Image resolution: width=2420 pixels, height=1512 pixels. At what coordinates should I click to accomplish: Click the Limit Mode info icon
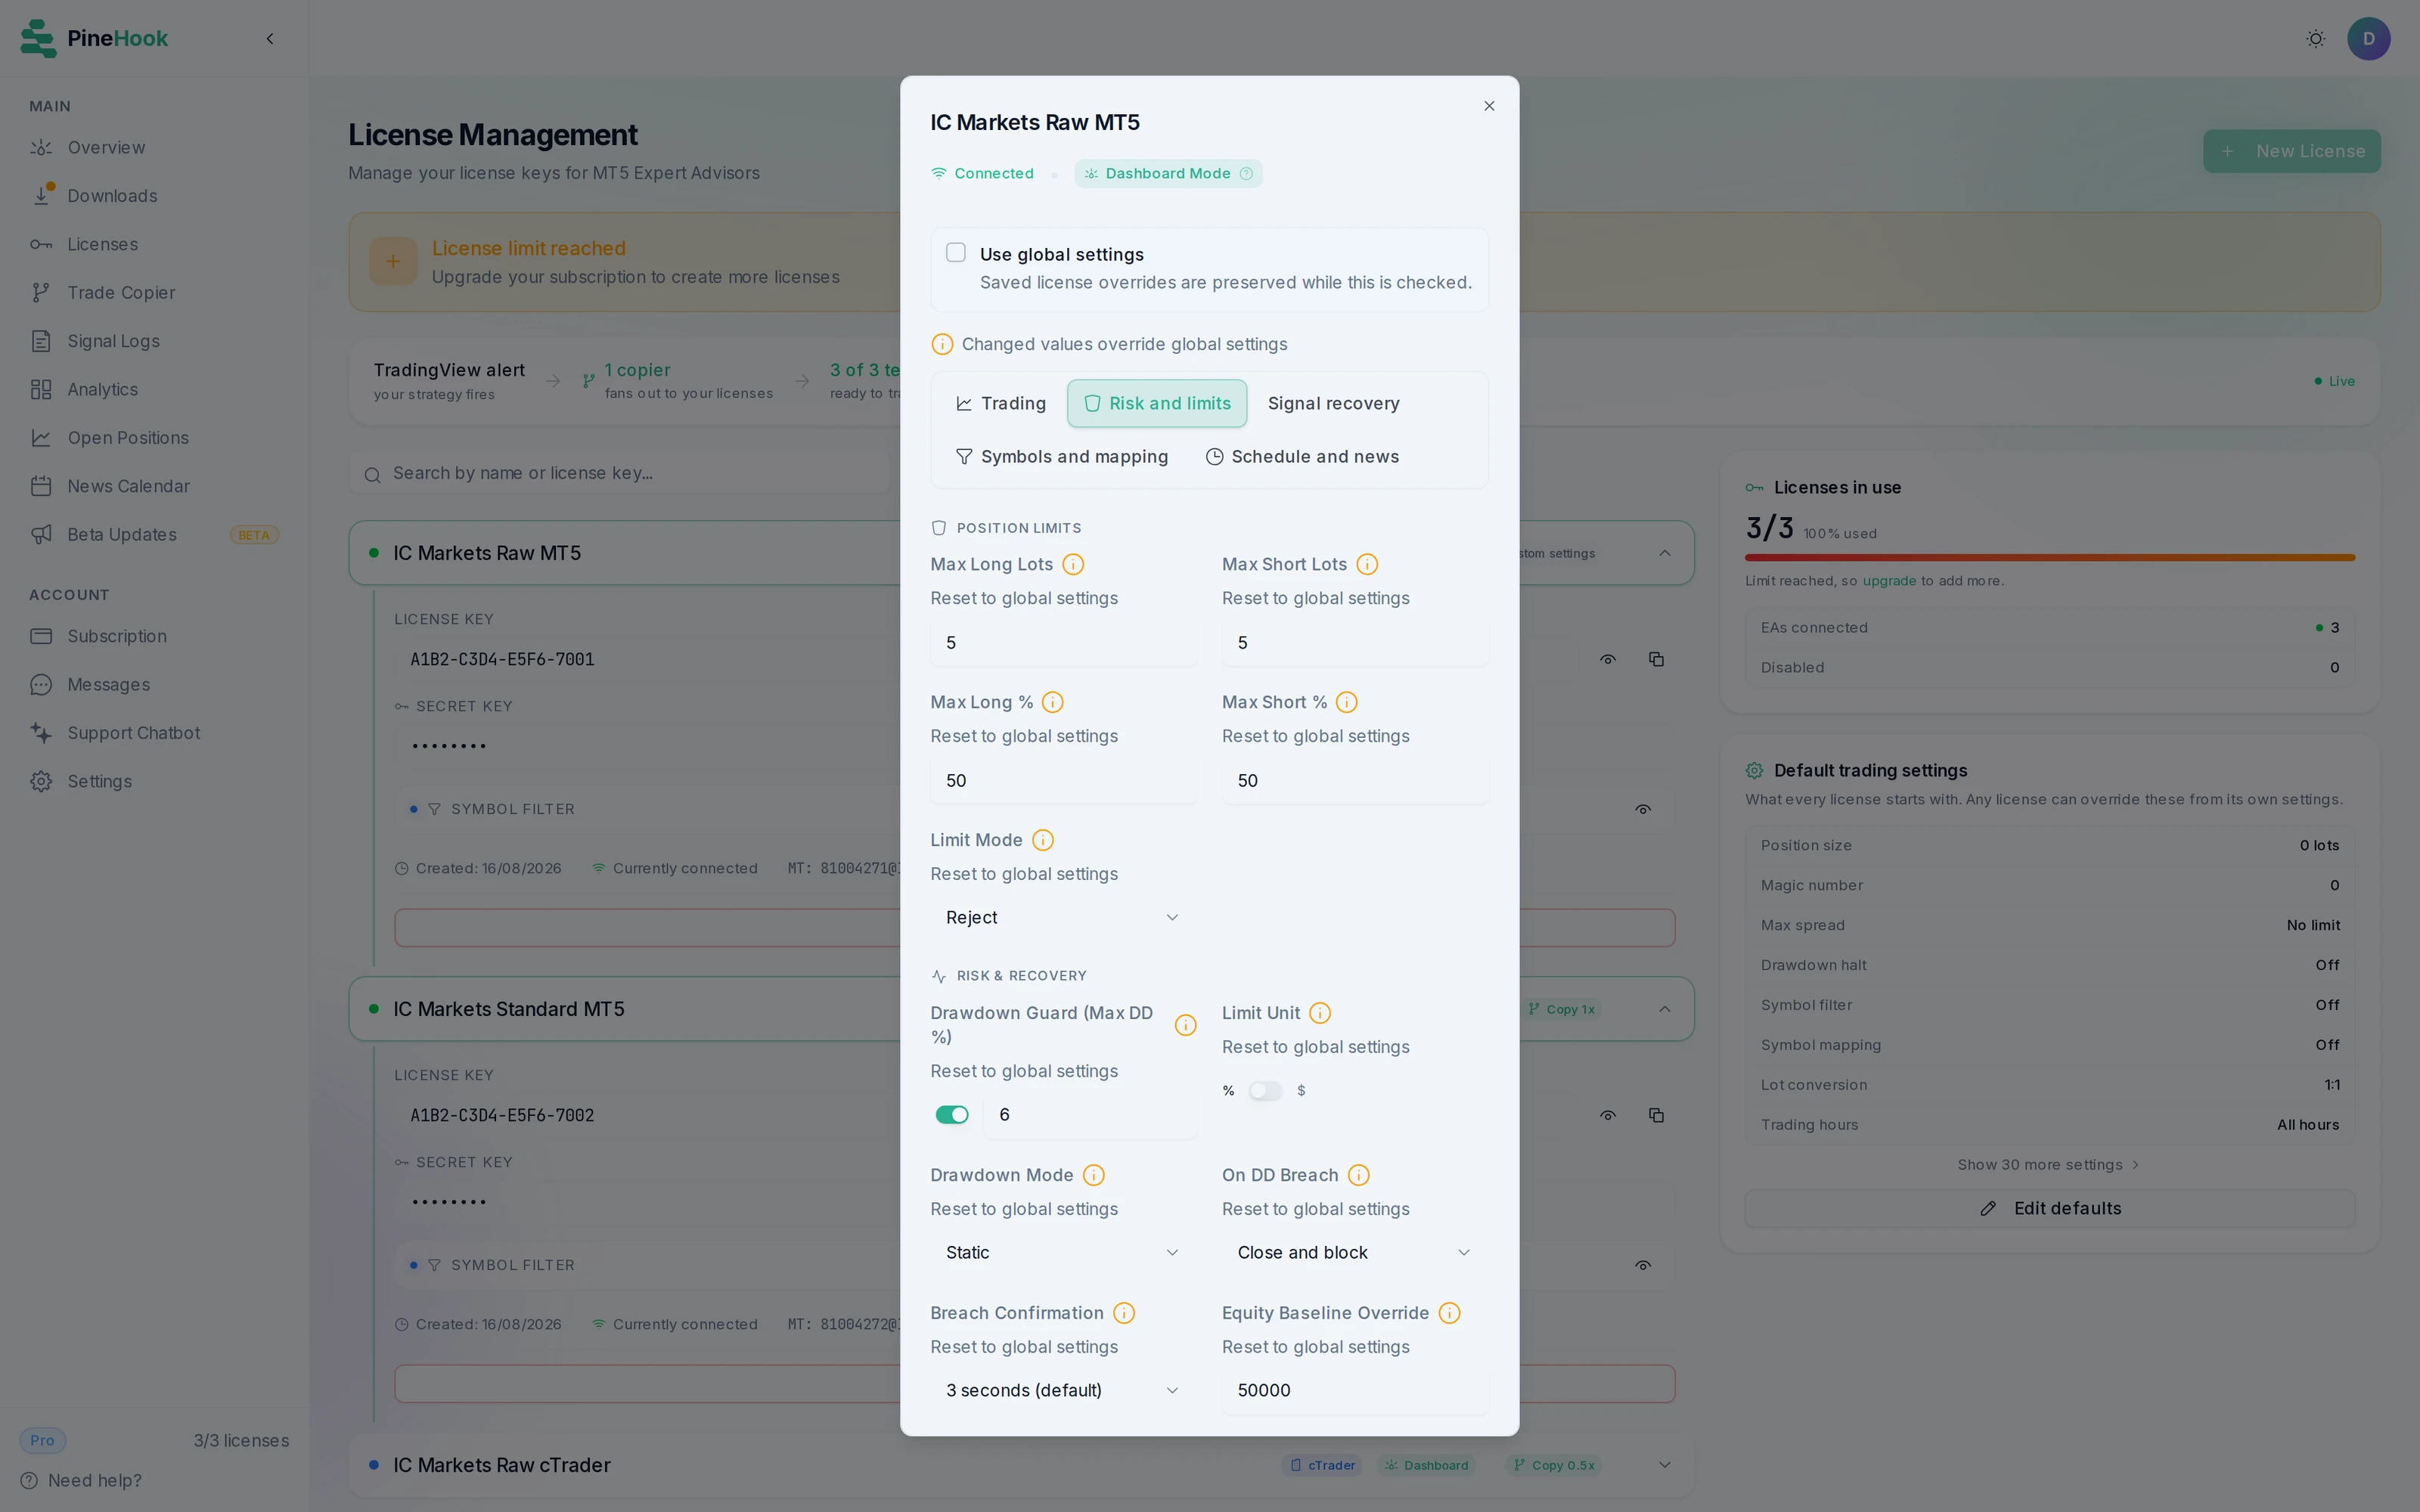[1042, 841]
